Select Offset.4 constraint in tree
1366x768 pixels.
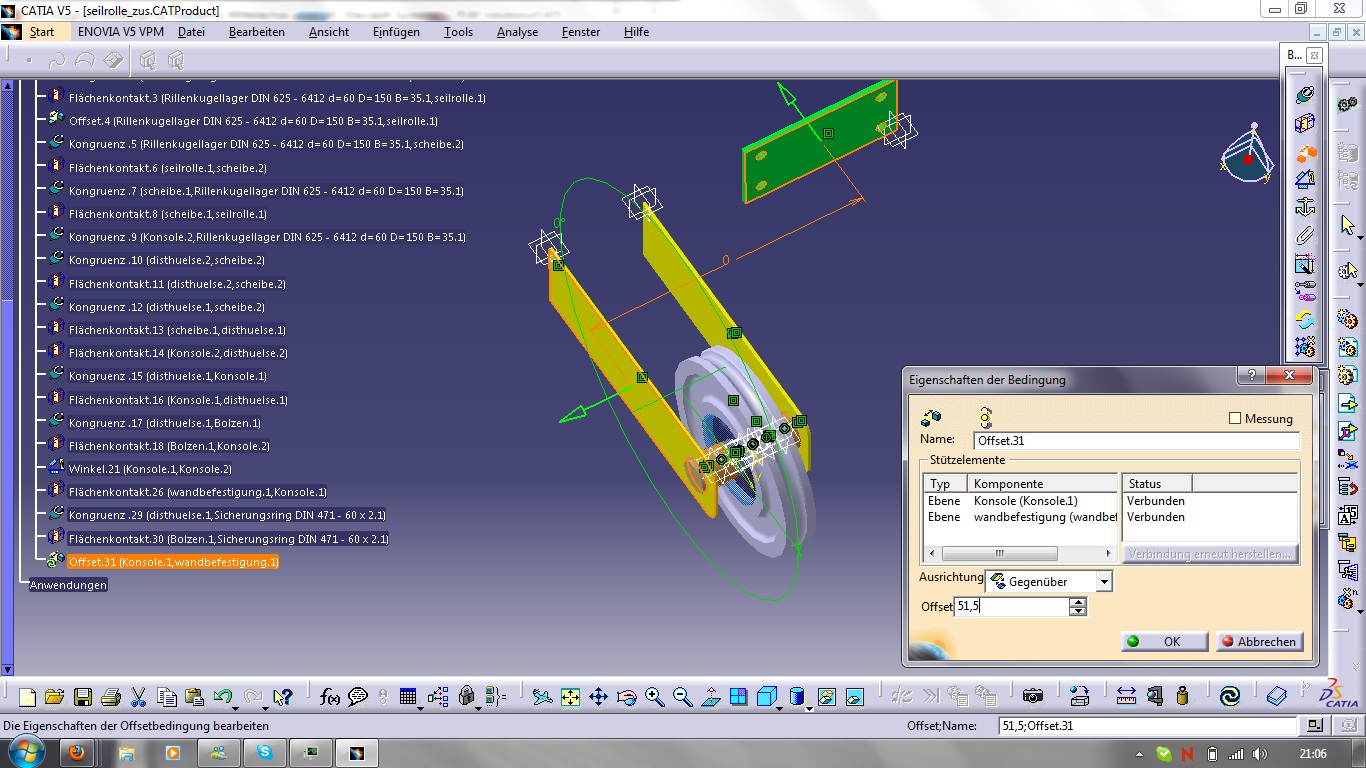(253, 121)
